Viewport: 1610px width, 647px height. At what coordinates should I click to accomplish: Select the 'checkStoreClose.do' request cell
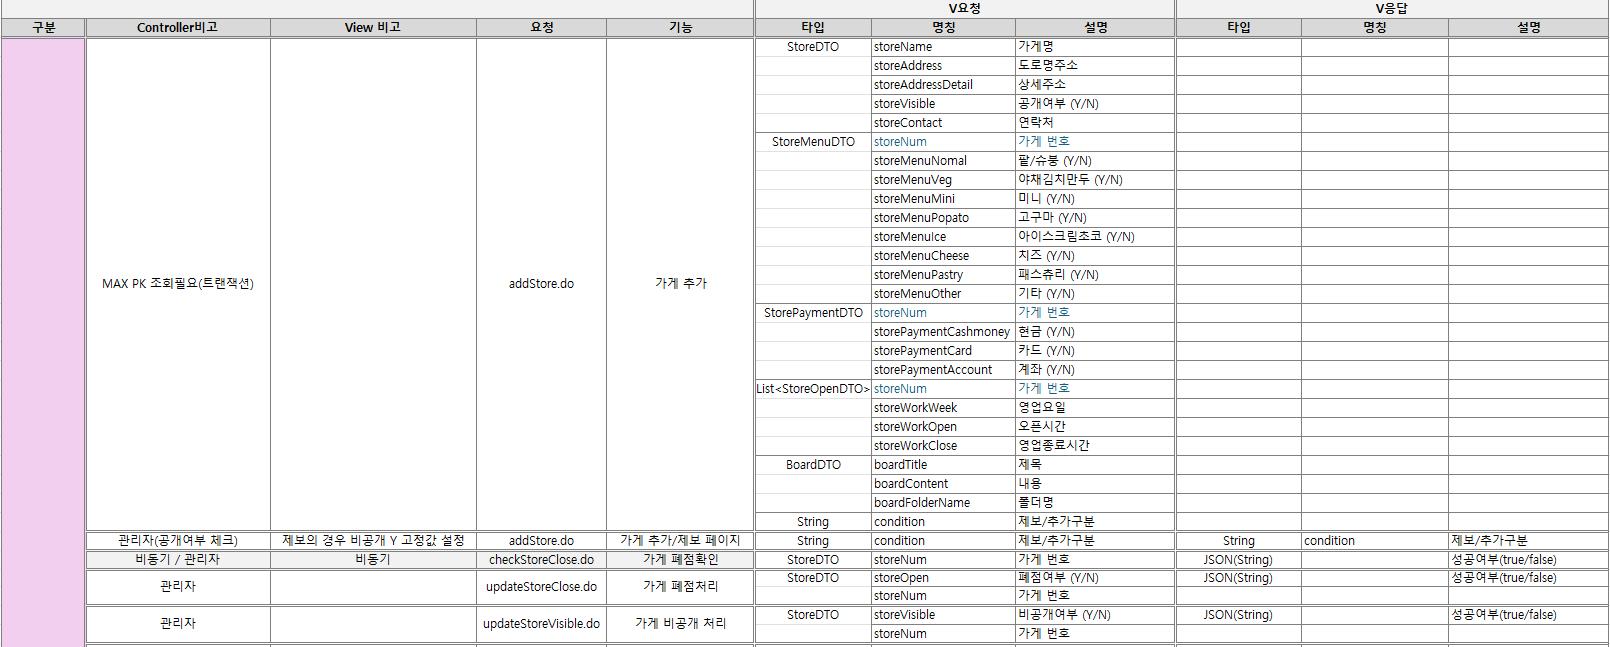click(541, 560)
